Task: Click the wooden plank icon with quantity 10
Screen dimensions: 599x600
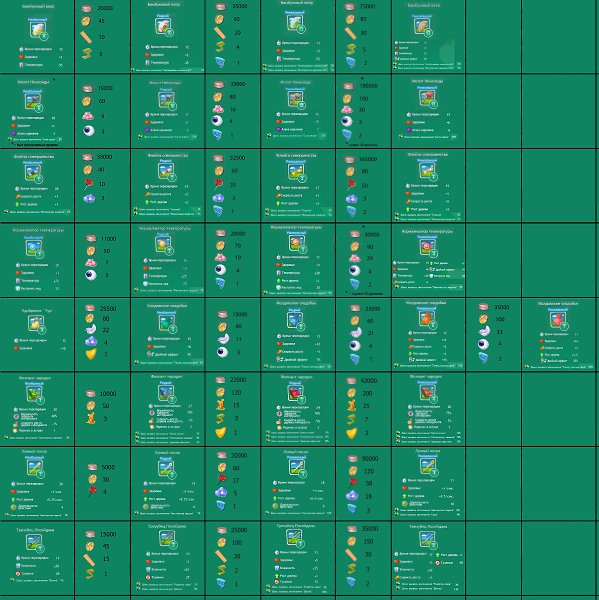Action: pos(87,38)
